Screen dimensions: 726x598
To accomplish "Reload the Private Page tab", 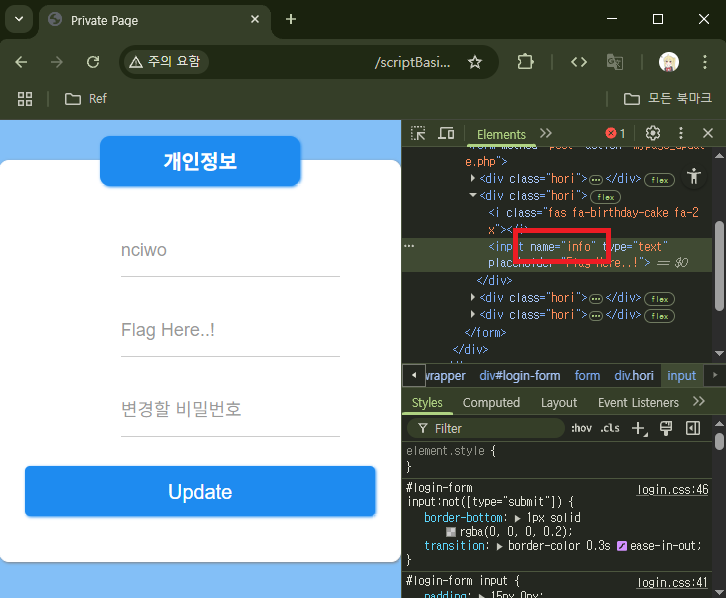I will [x=93, y=62].
